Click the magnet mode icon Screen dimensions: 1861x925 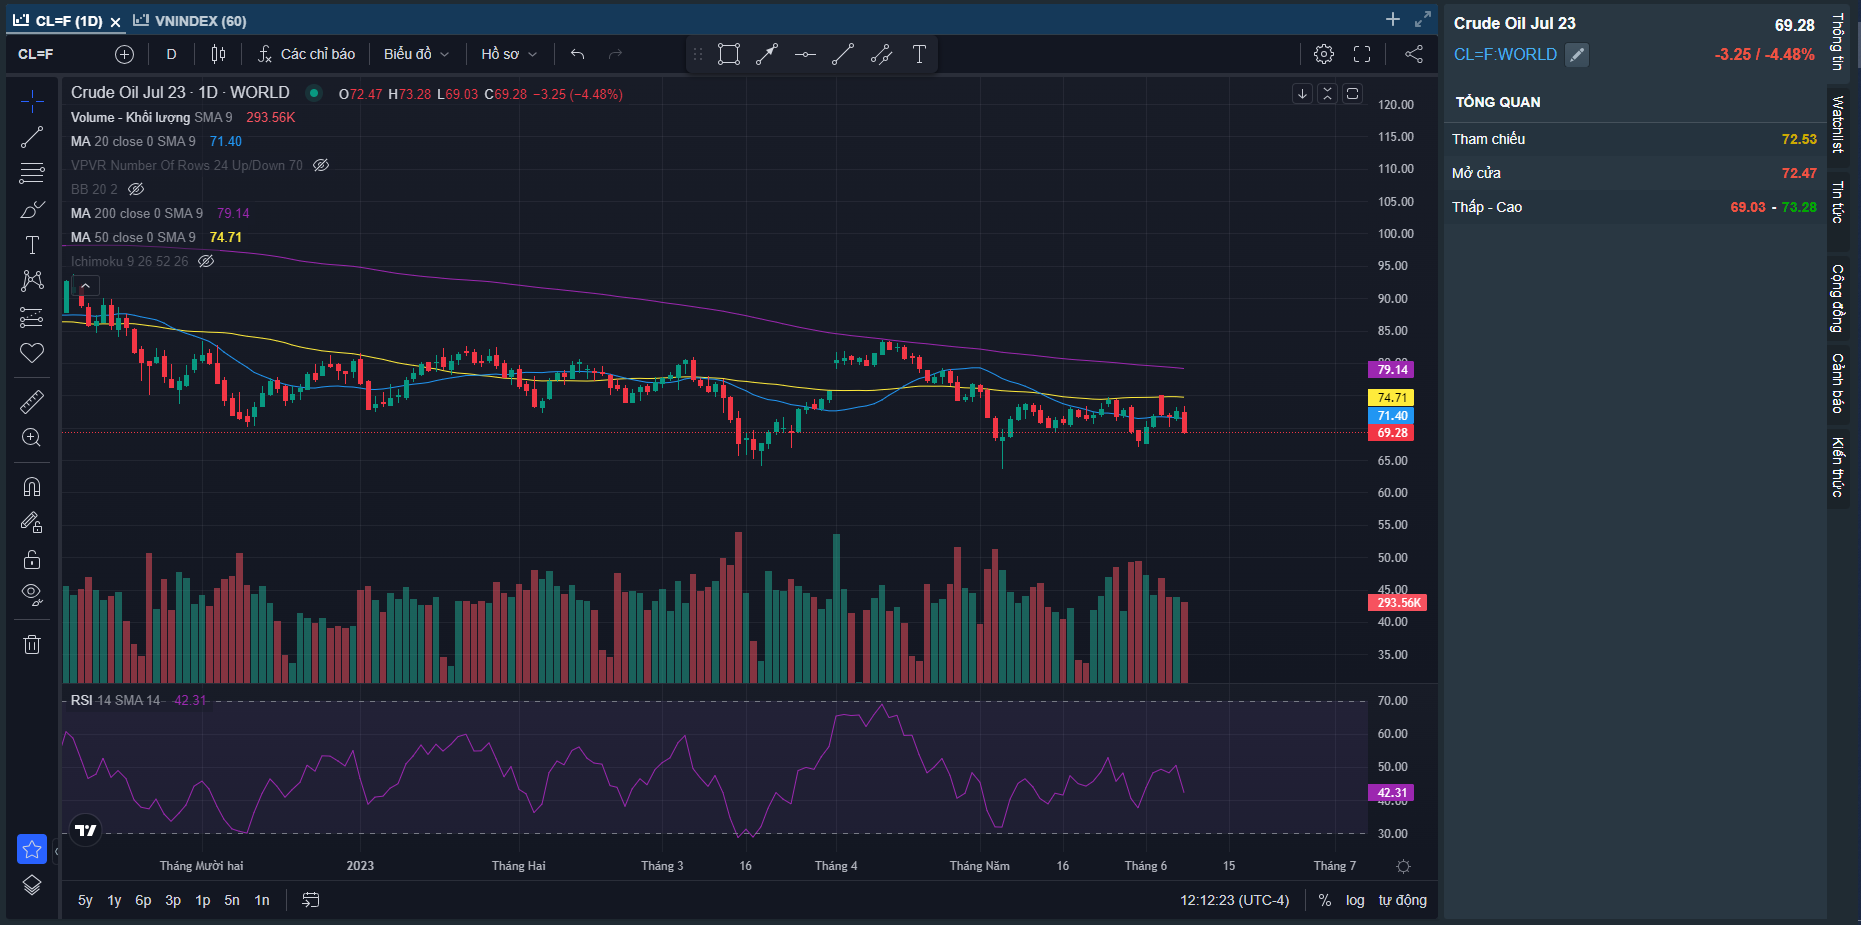[x=32, y=487]
